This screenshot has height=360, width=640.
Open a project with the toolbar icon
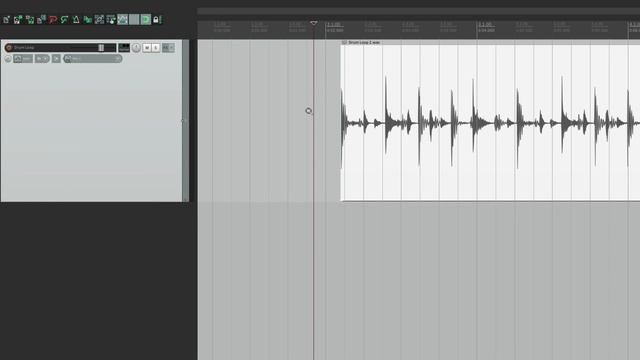(18, 19)
